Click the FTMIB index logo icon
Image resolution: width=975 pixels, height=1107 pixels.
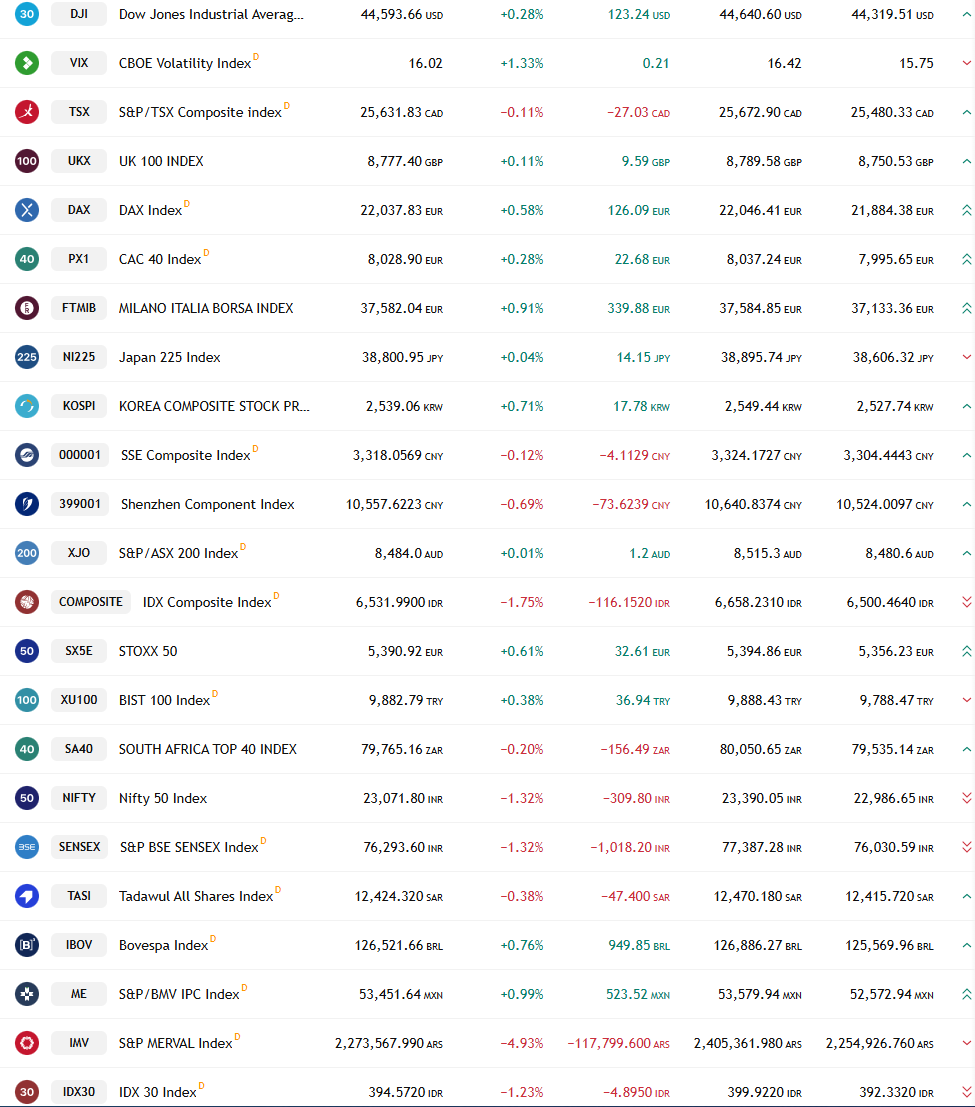27,308
